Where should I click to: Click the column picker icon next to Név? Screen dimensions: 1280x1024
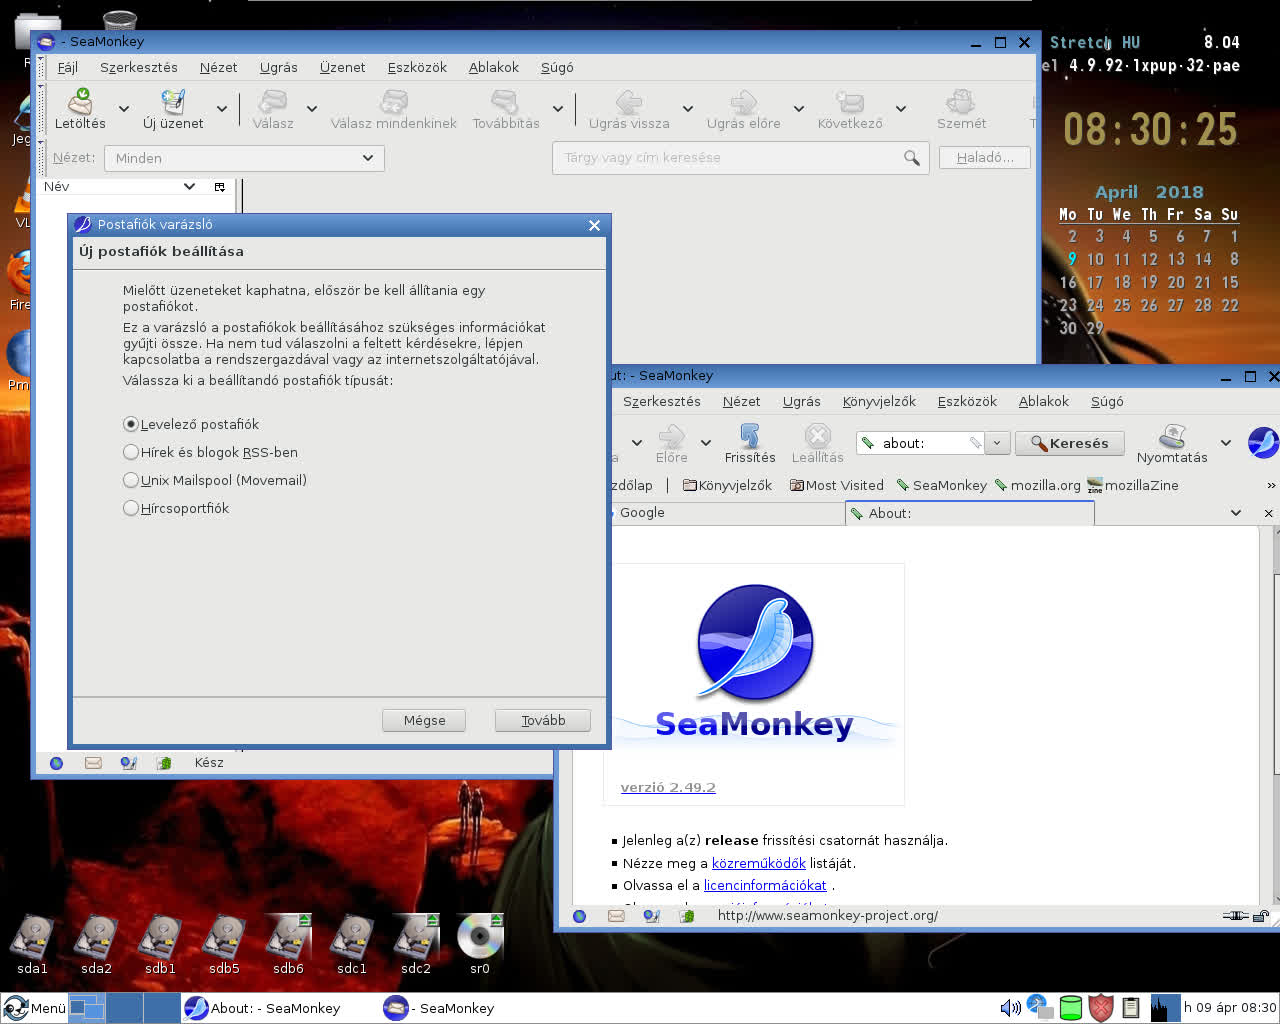(x=220, y=187)
